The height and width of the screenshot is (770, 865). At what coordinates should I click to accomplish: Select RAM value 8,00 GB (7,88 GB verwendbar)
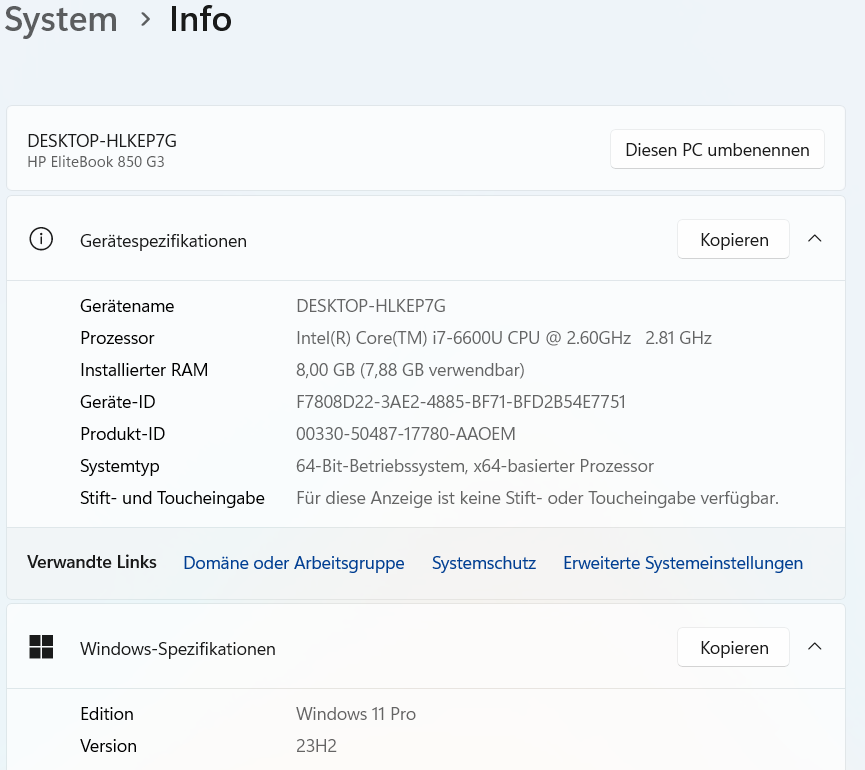tap(410, 370)
